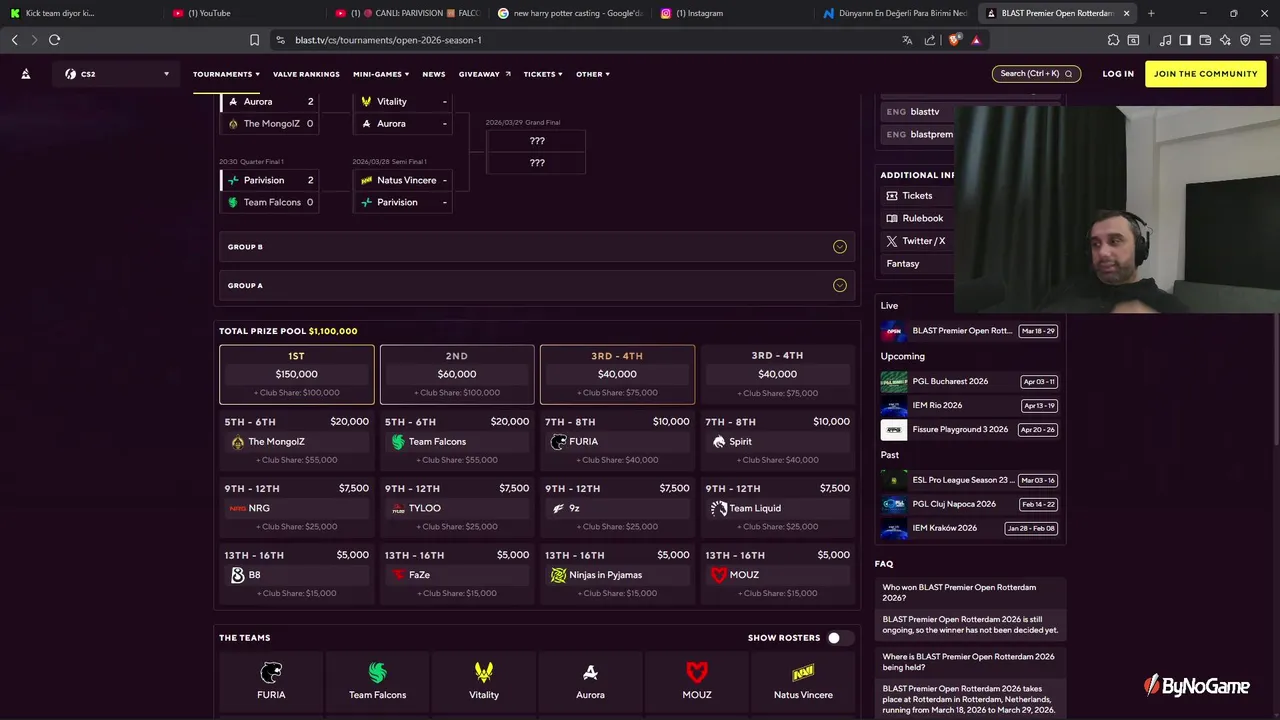Open Brave Shields lion icon

pos(954,40)
